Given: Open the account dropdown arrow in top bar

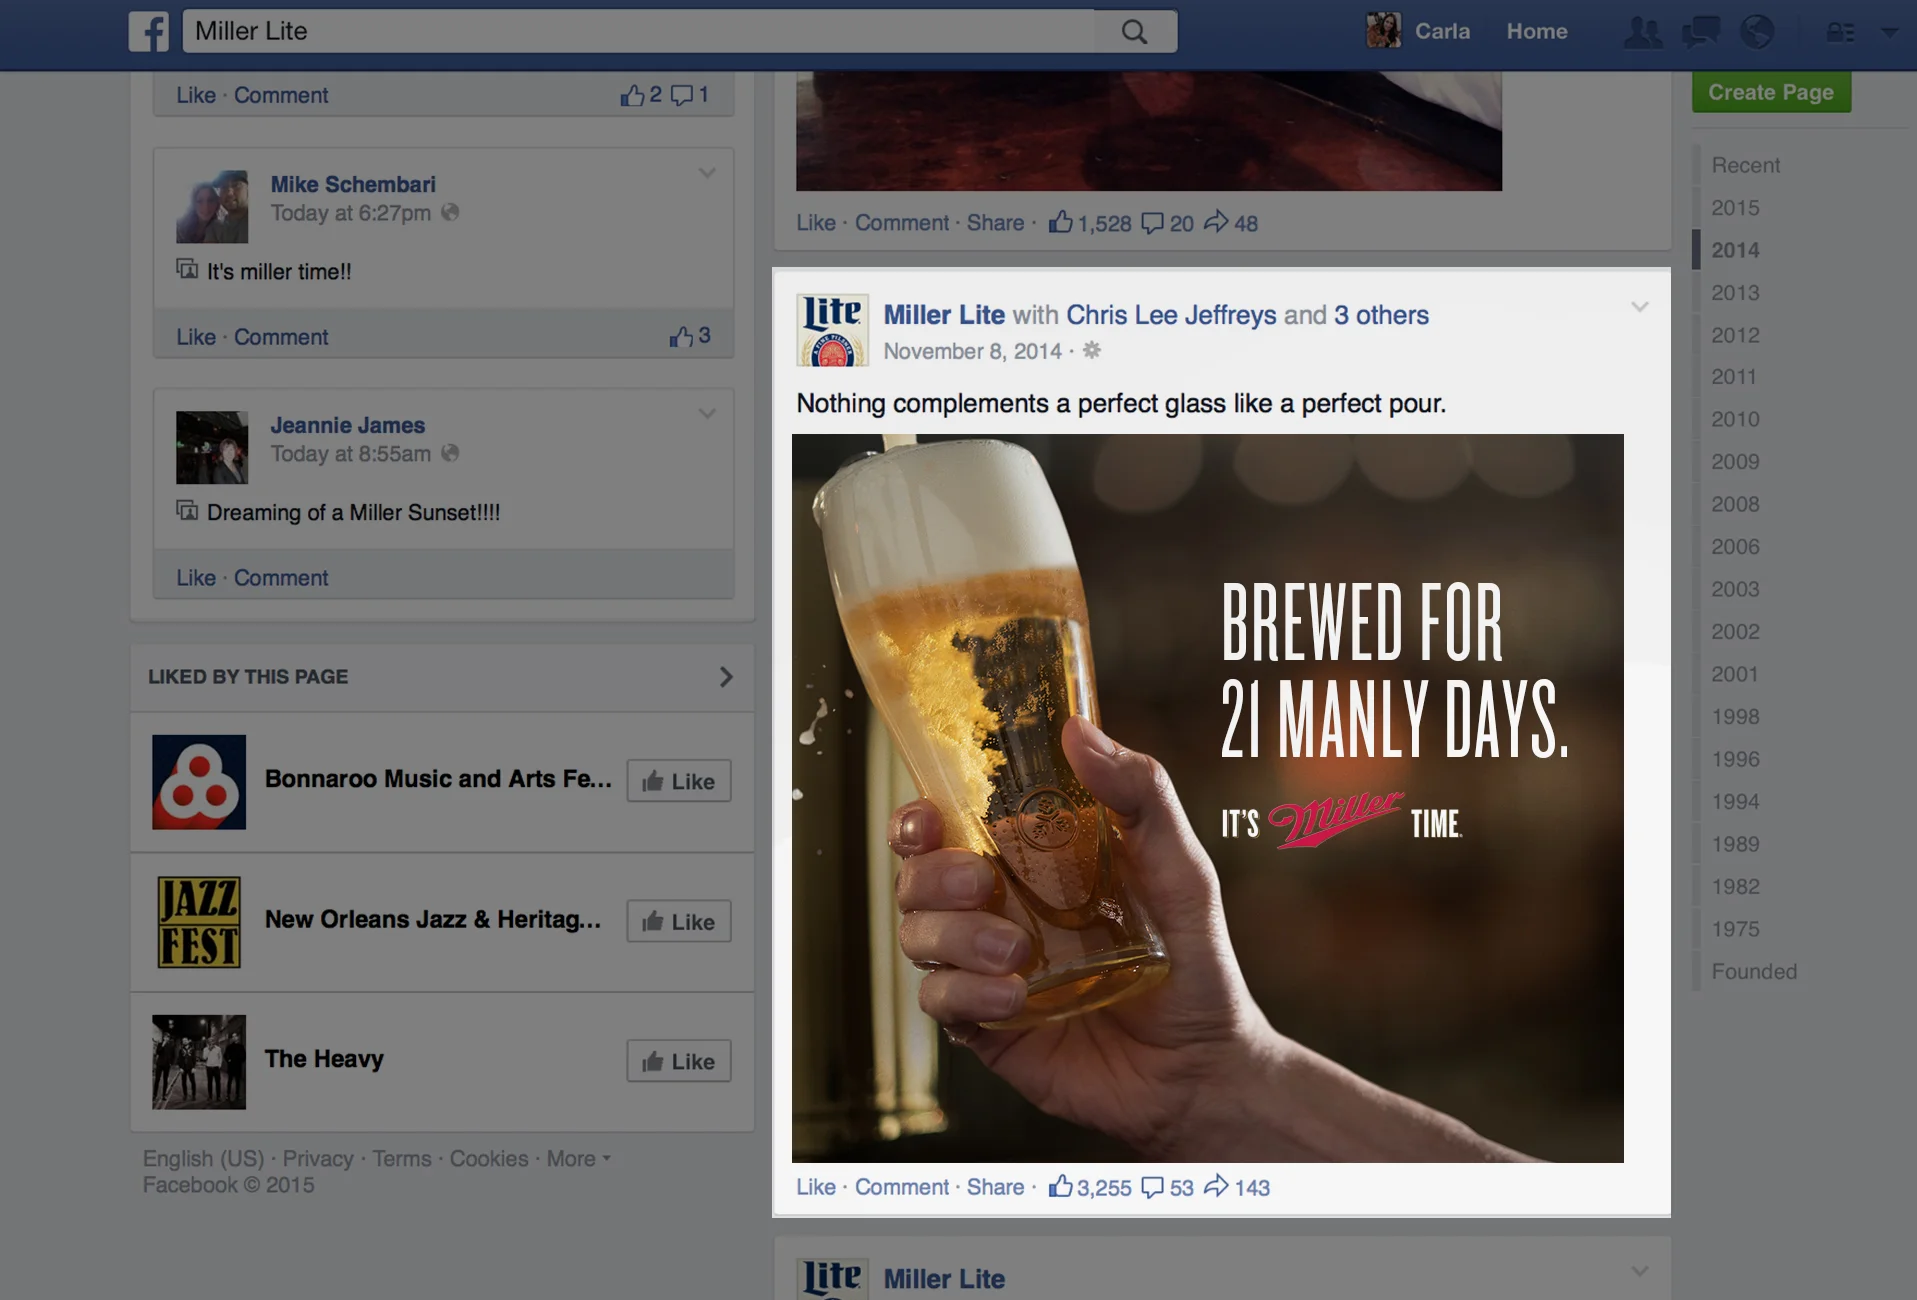Looking at the screenshot, I should pos(1889,32).
